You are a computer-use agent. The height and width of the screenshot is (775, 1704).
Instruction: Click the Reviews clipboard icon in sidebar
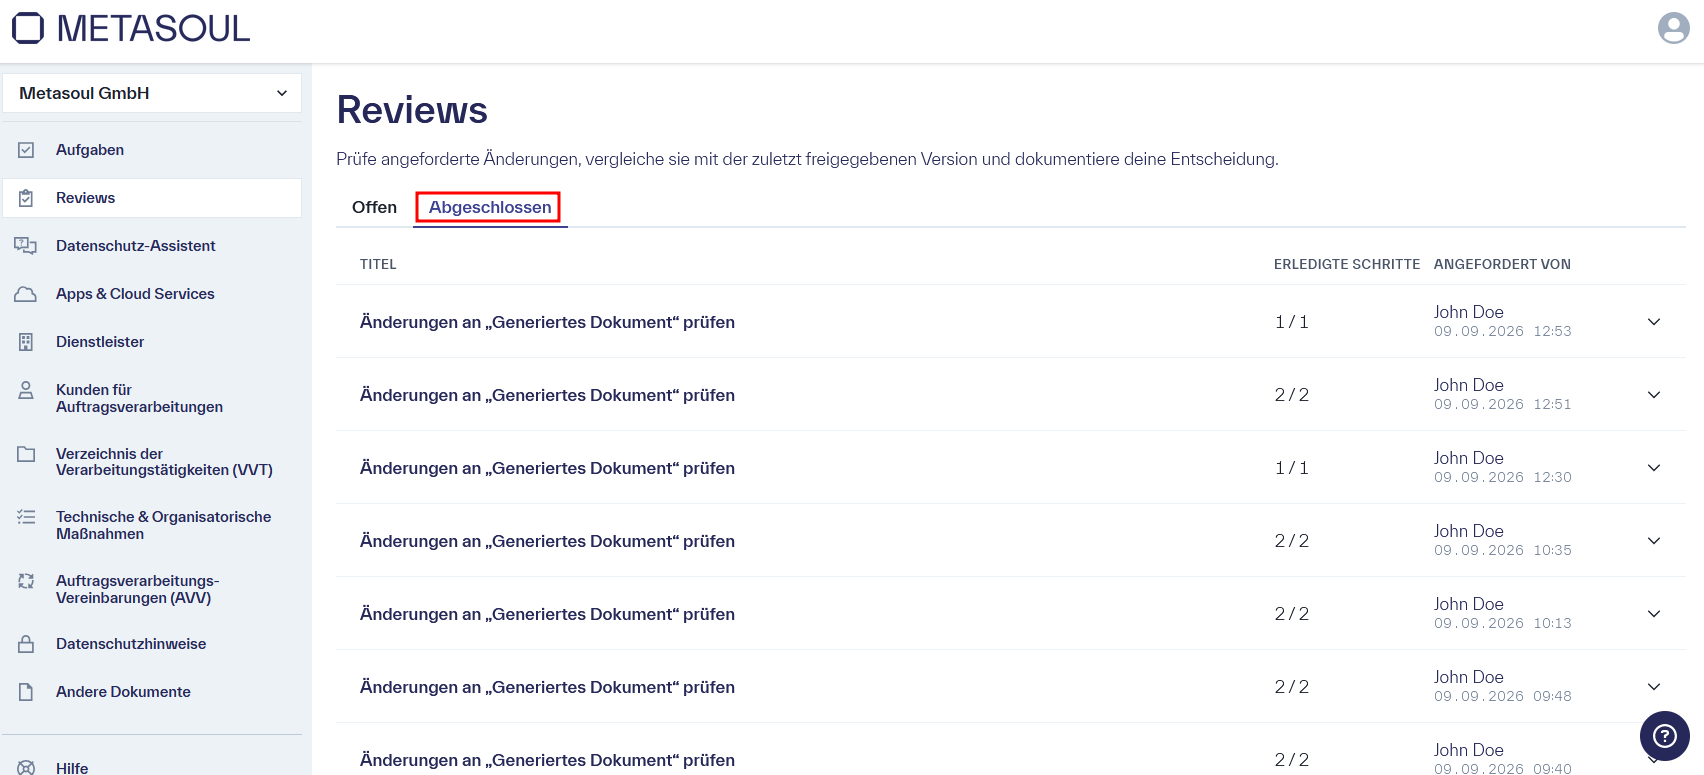(x=26, y=198)
